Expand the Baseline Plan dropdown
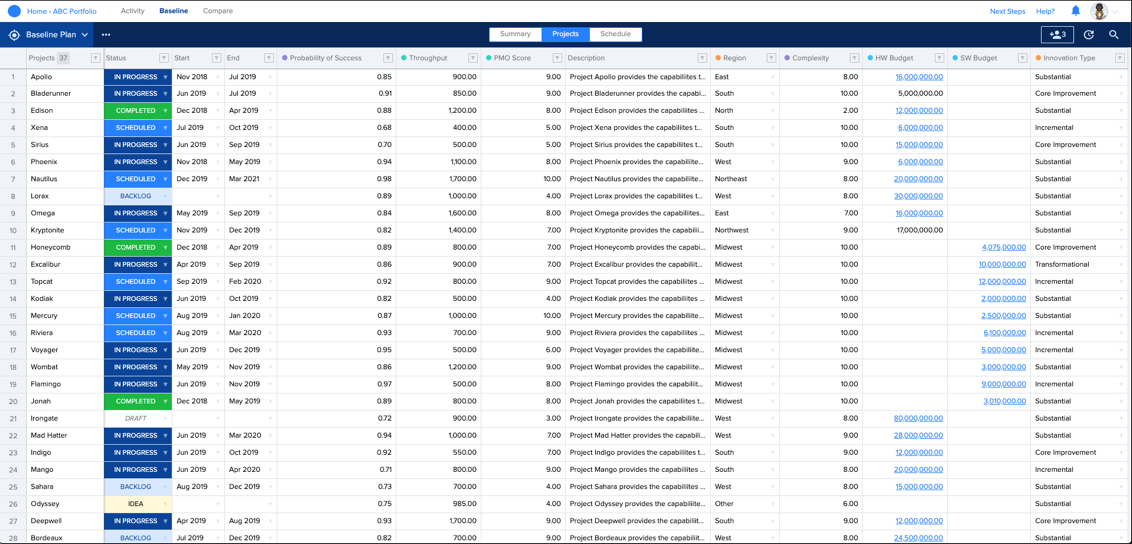Screen dimensions: 1132x544 point(85,34)
